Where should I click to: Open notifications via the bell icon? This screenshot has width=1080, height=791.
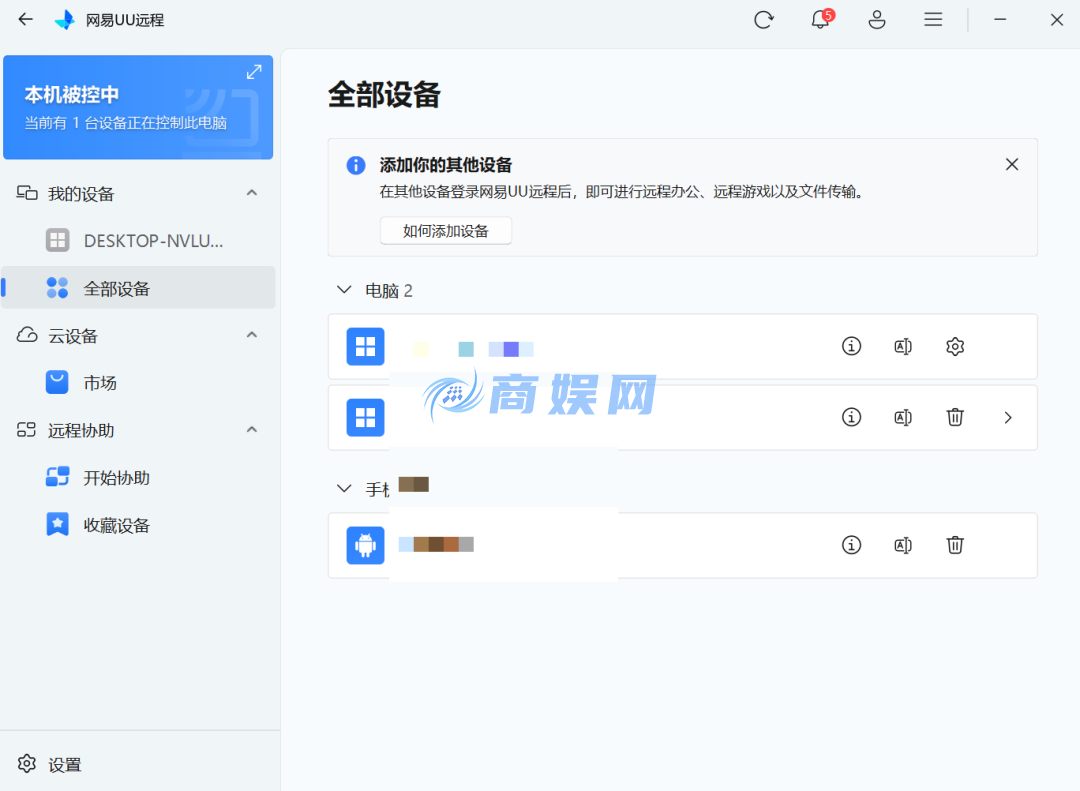820,19
